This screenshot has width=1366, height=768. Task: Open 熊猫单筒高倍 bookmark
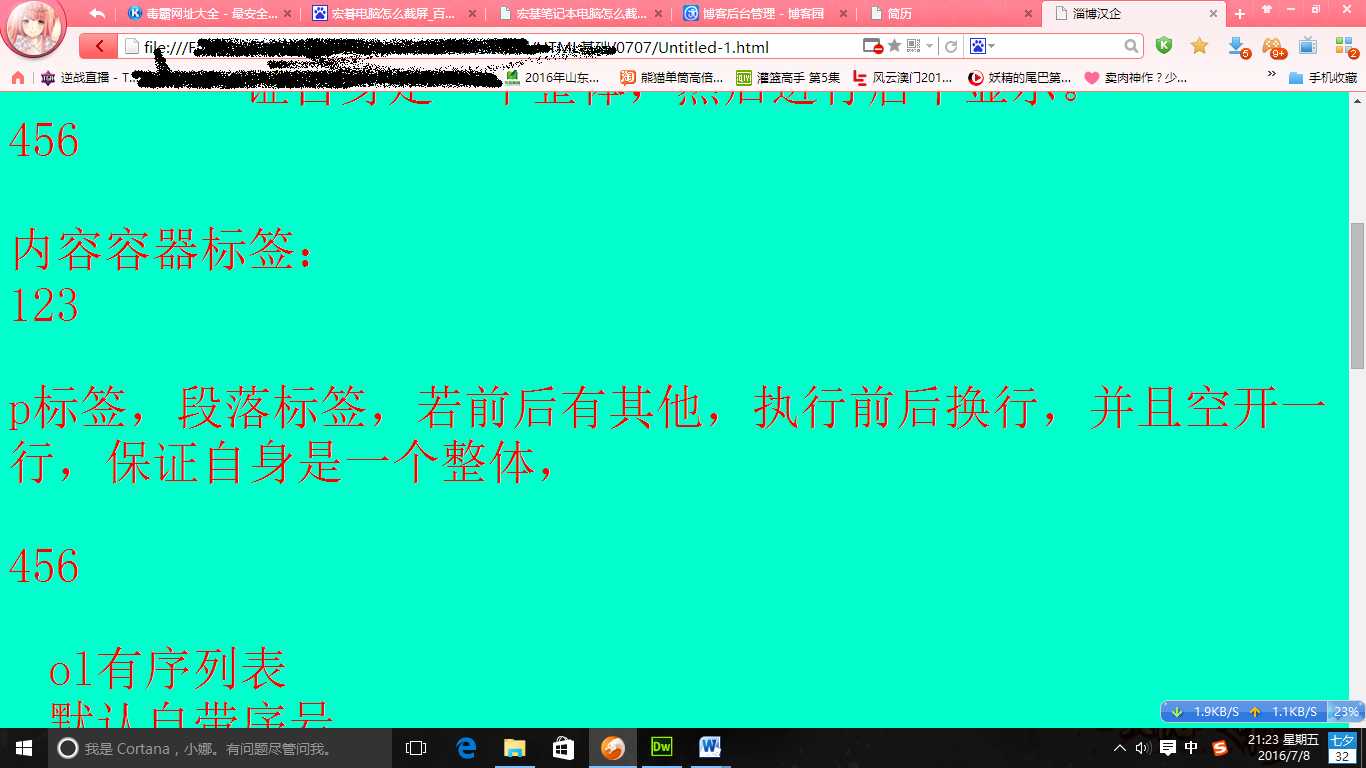(x=671, y=77)
